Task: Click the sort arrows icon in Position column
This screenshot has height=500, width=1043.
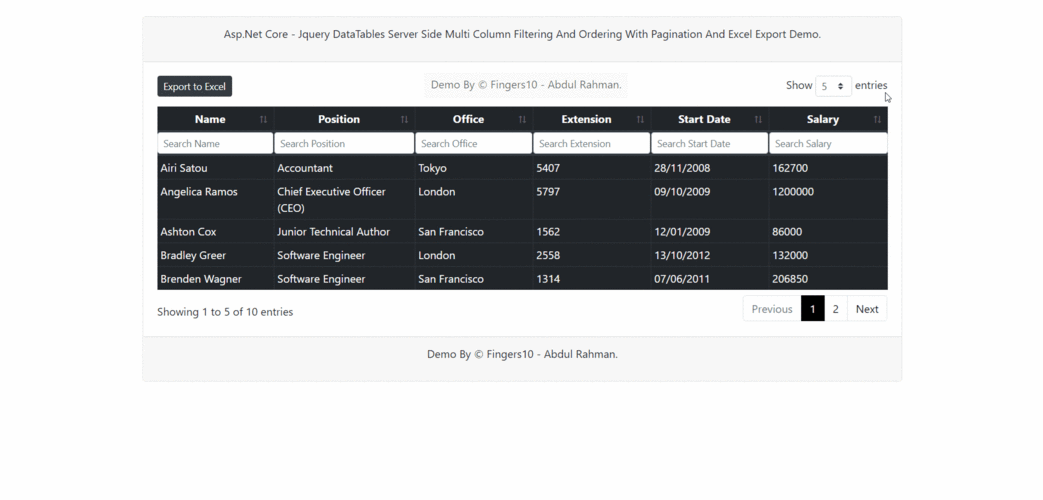Action: tap(404, 120)
